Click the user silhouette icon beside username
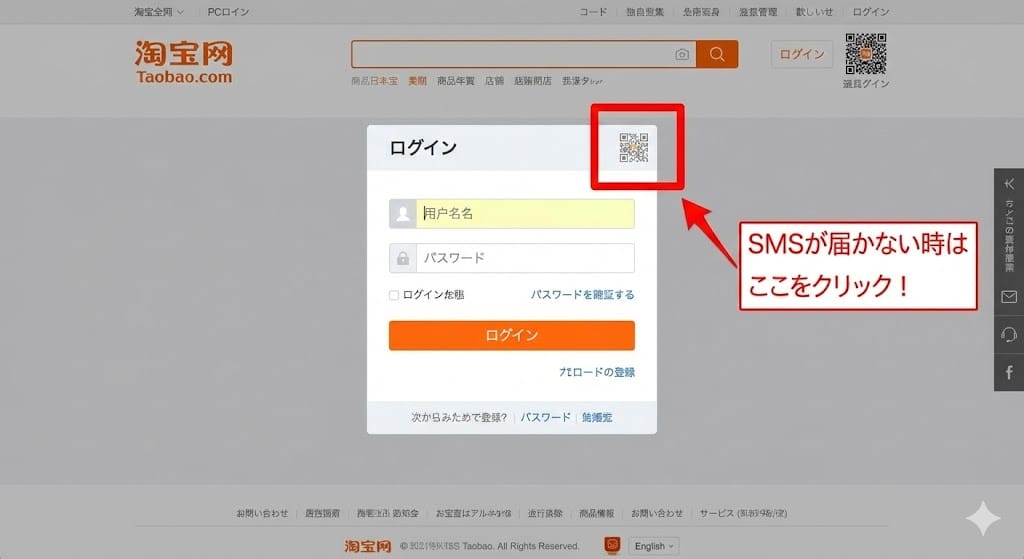Image resolution: width=1024 pixels, height=559 pixels. (403, 214)
